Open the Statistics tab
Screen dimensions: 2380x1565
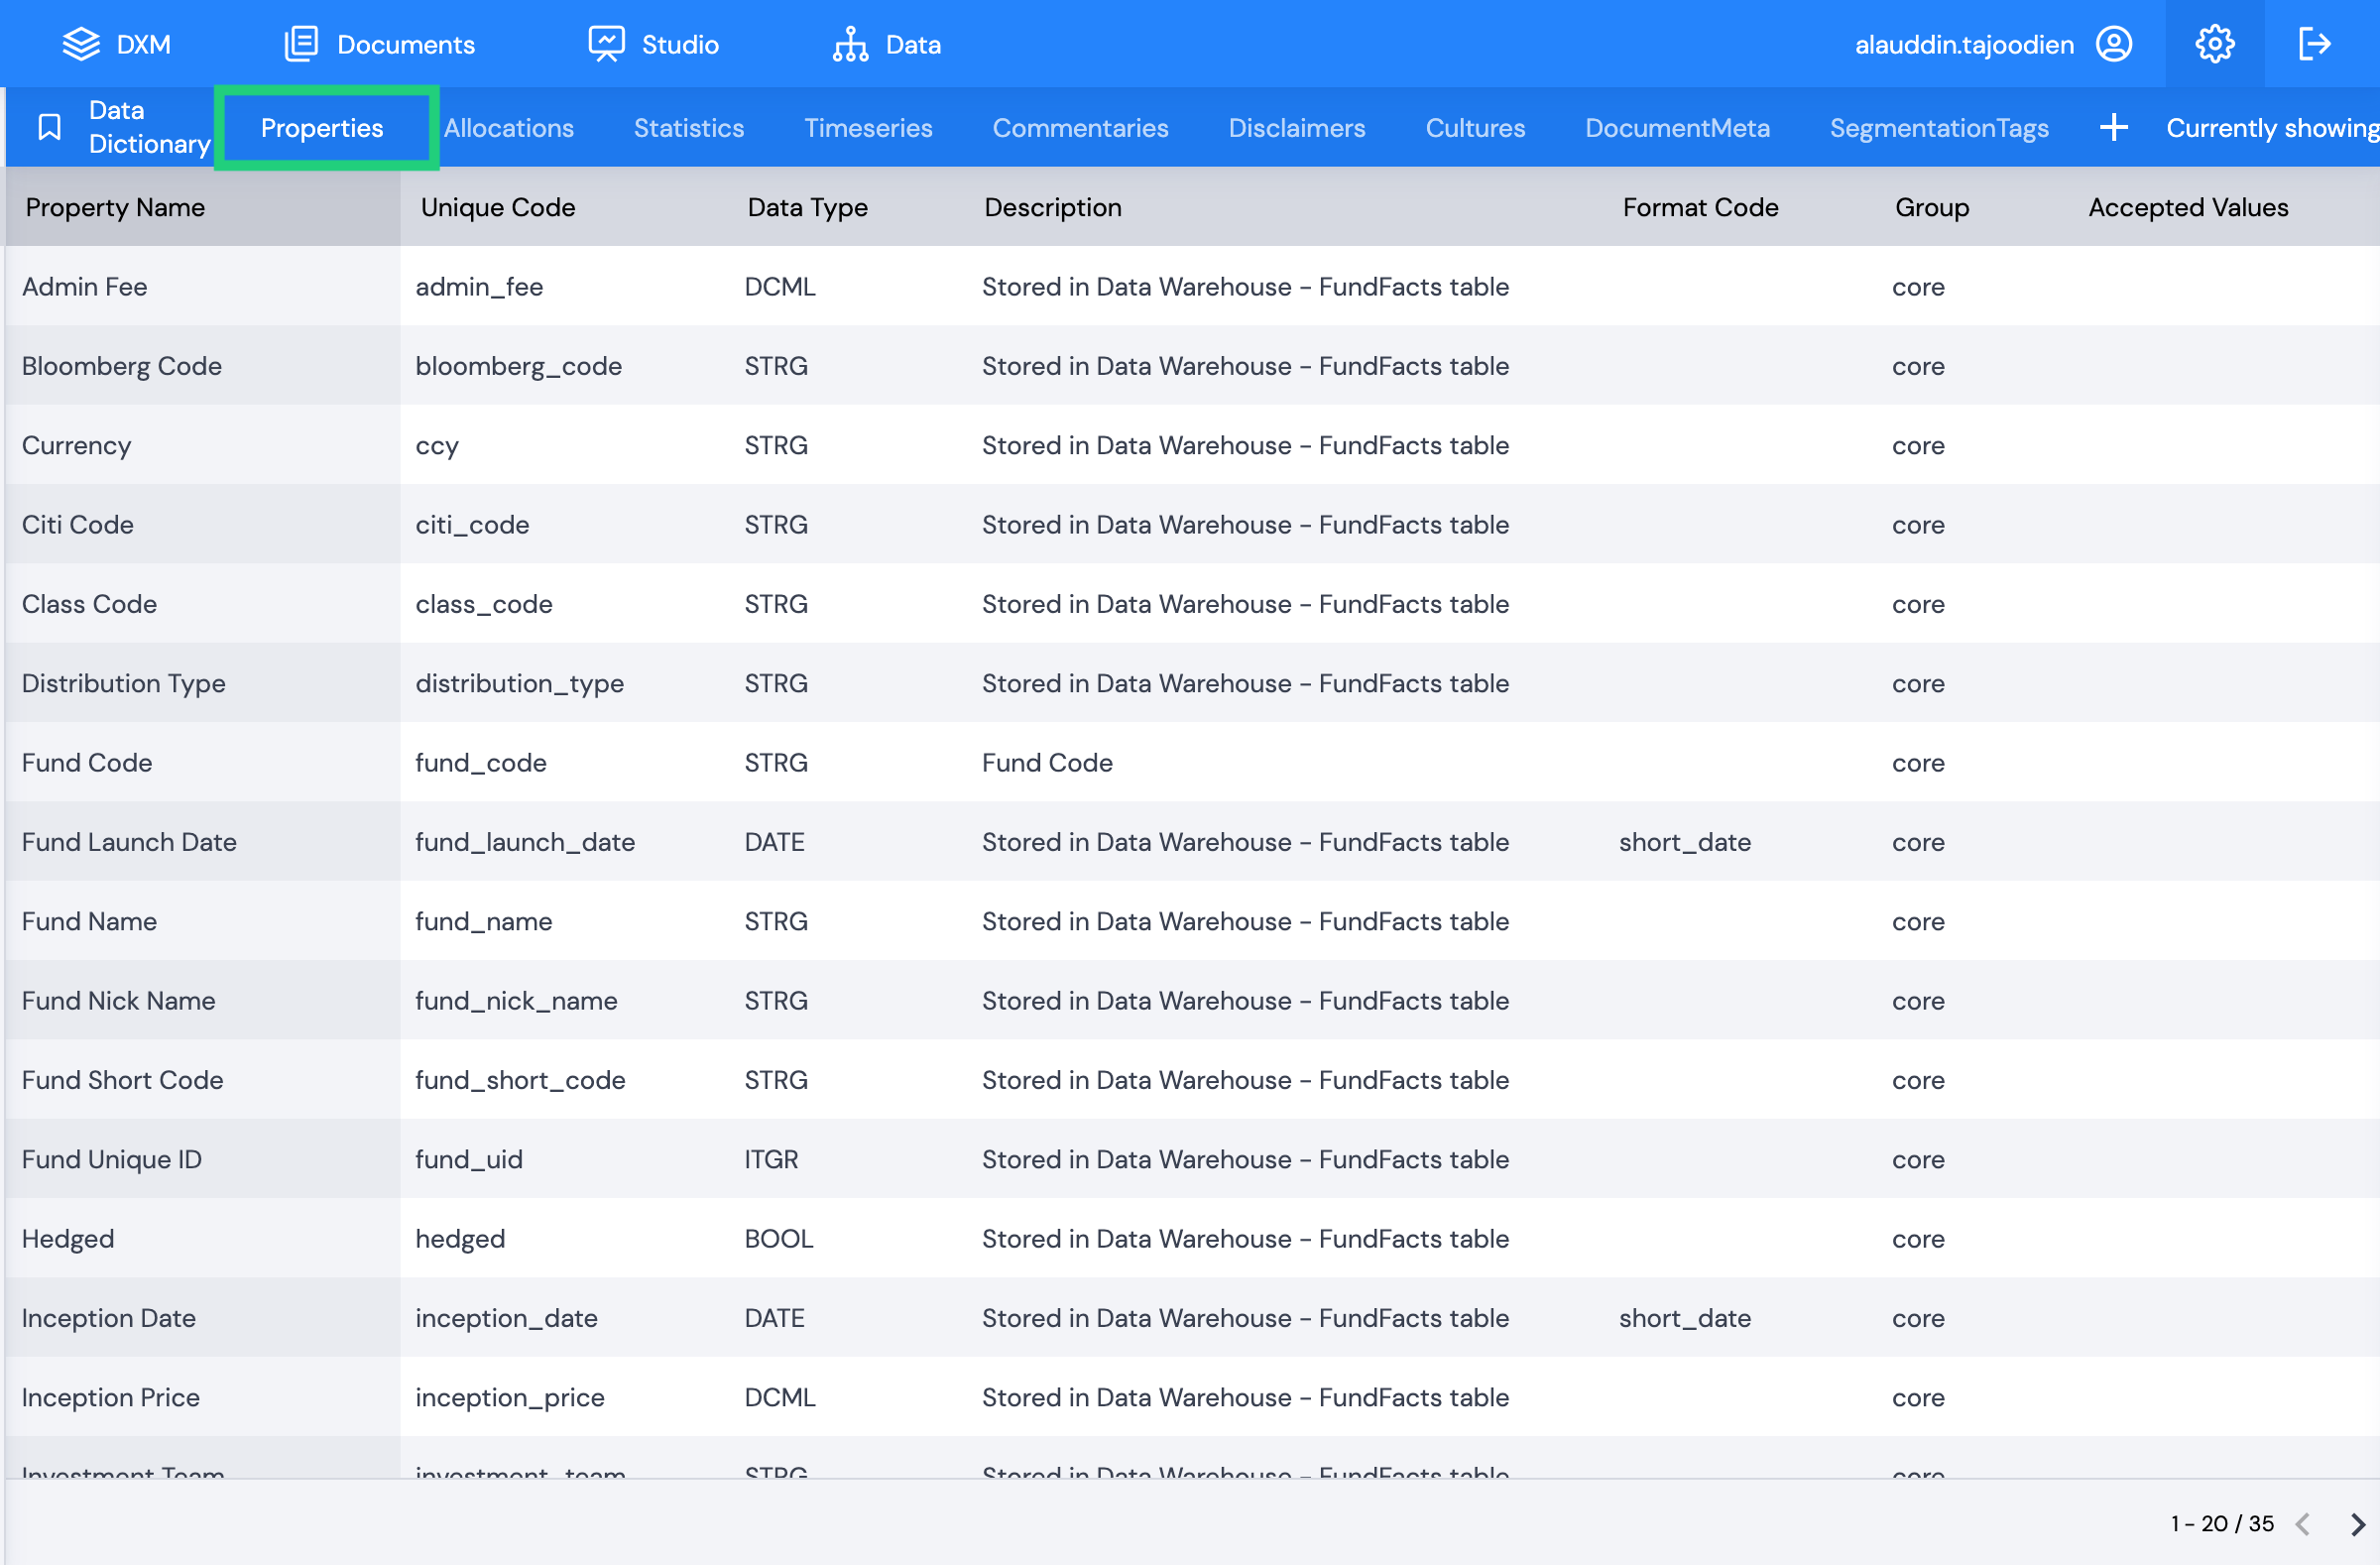[689, 128]
